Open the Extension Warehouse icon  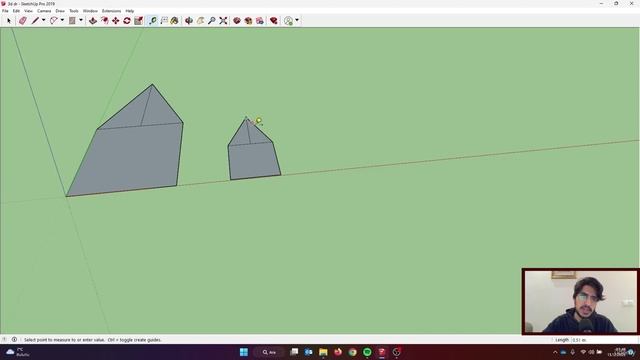click(x=248, y=20)
